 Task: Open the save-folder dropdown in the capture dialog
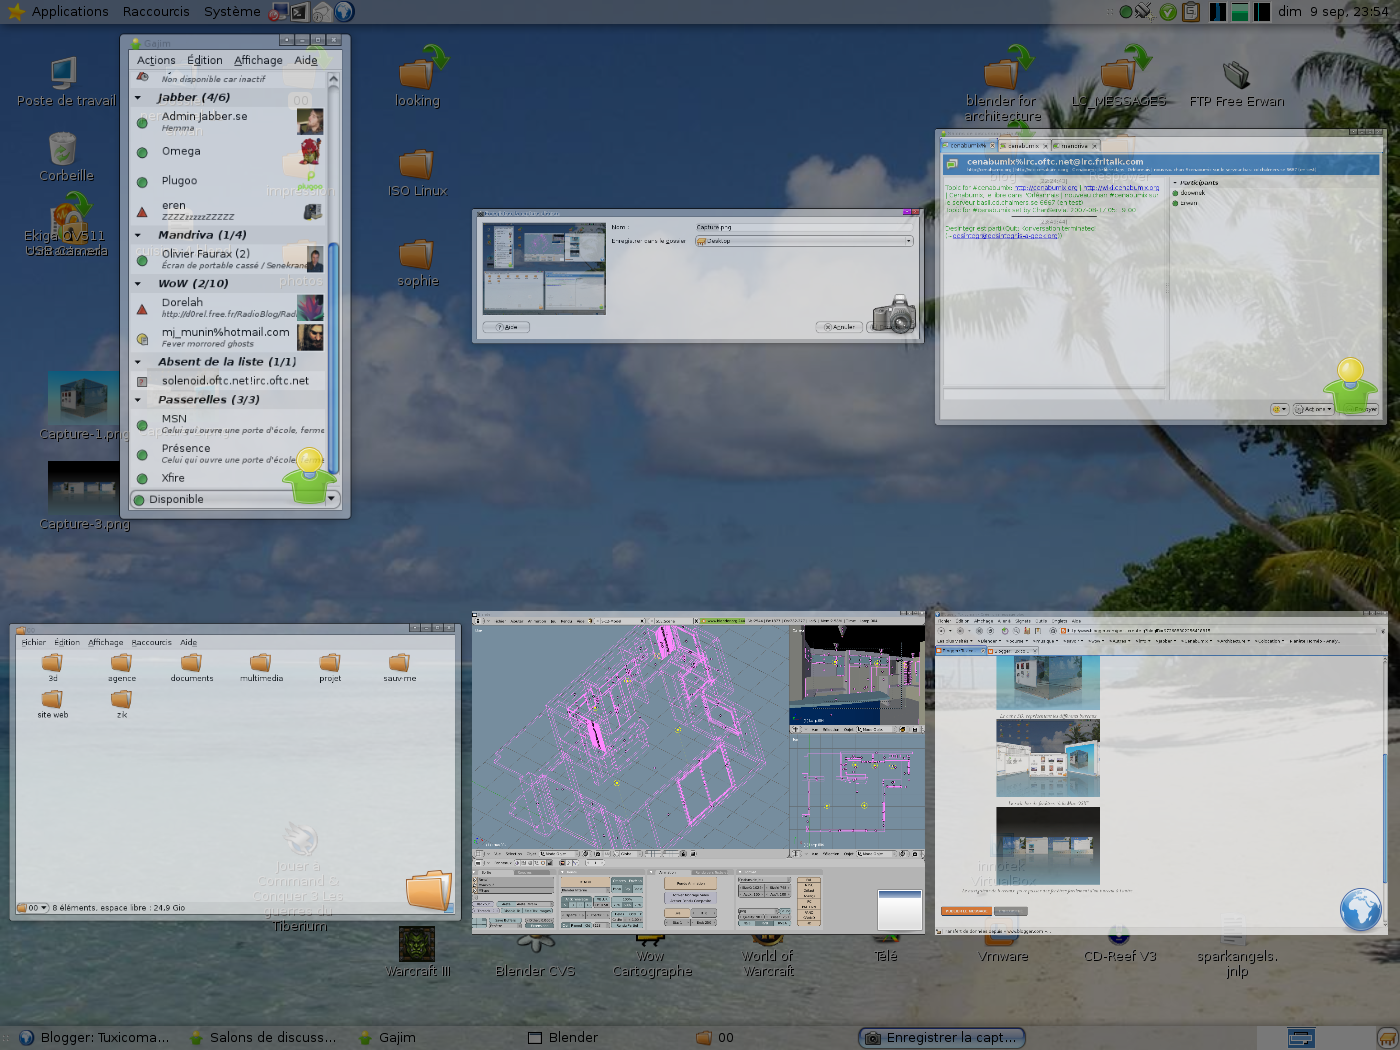tap(804, 241)
